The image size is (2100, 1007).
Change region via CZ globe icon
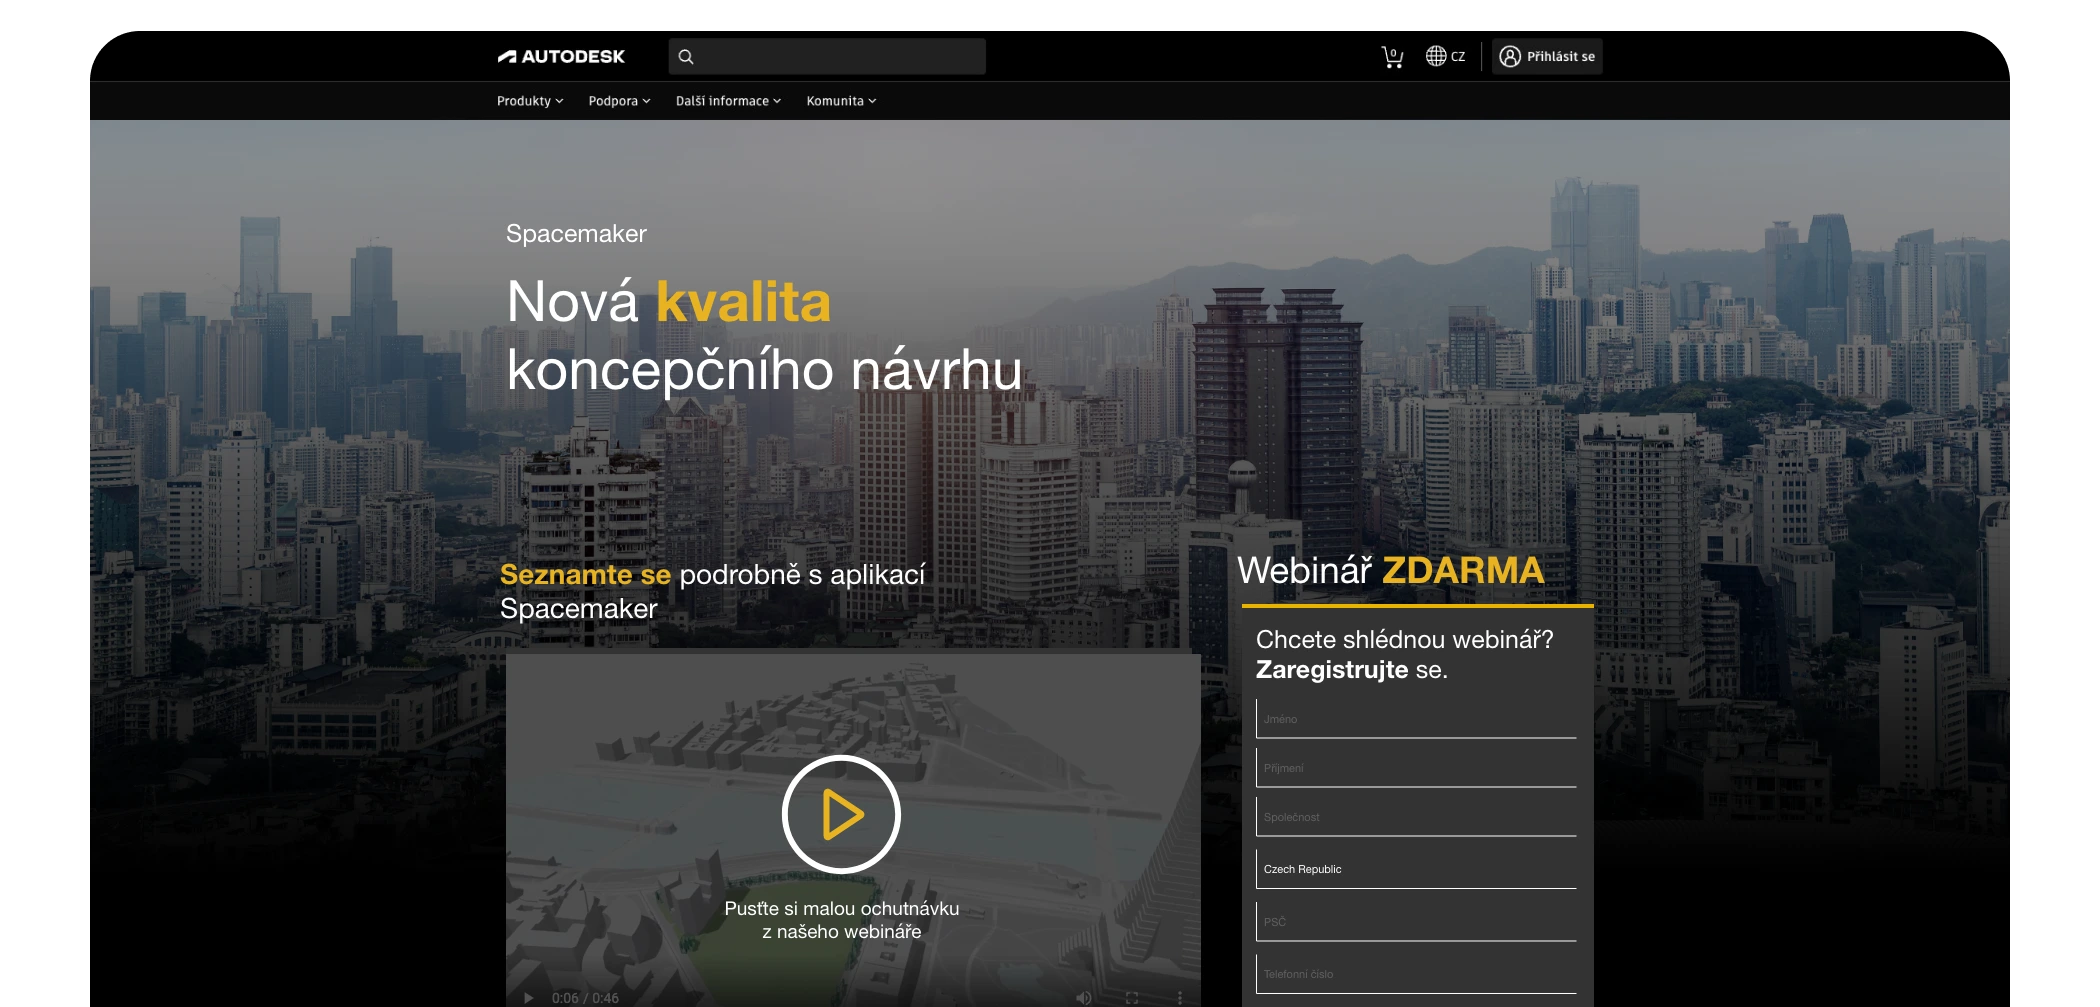pos(1445,57)
